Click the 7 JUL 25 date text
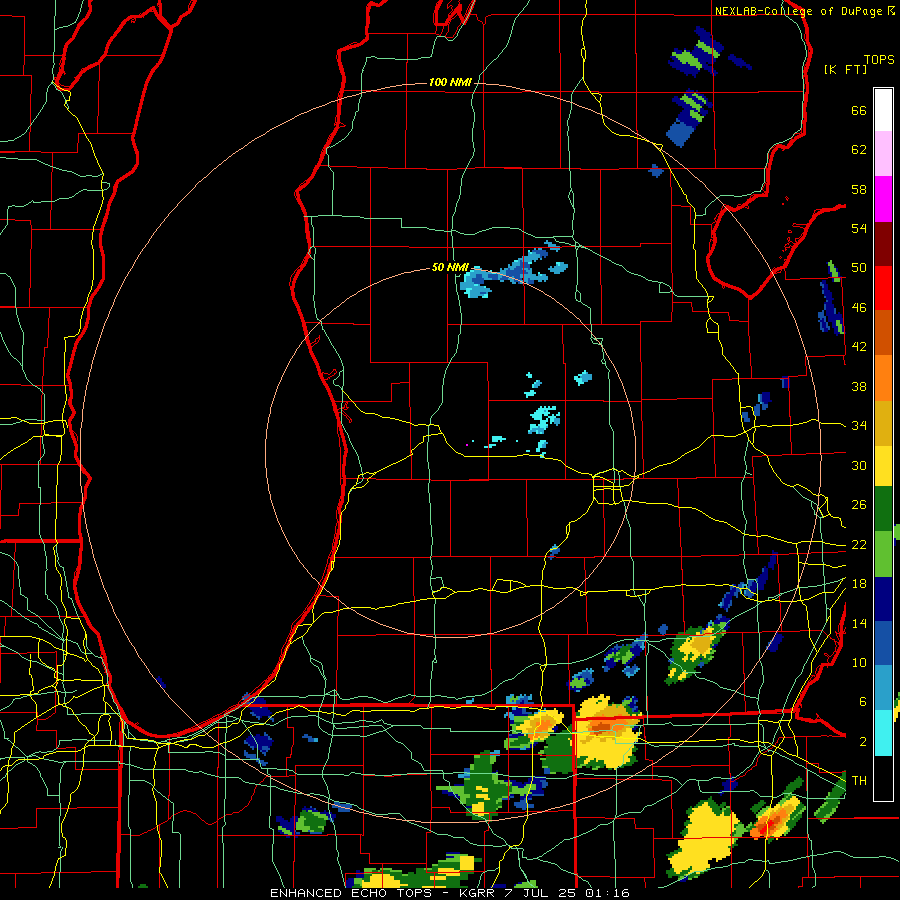 click(541, 893)
